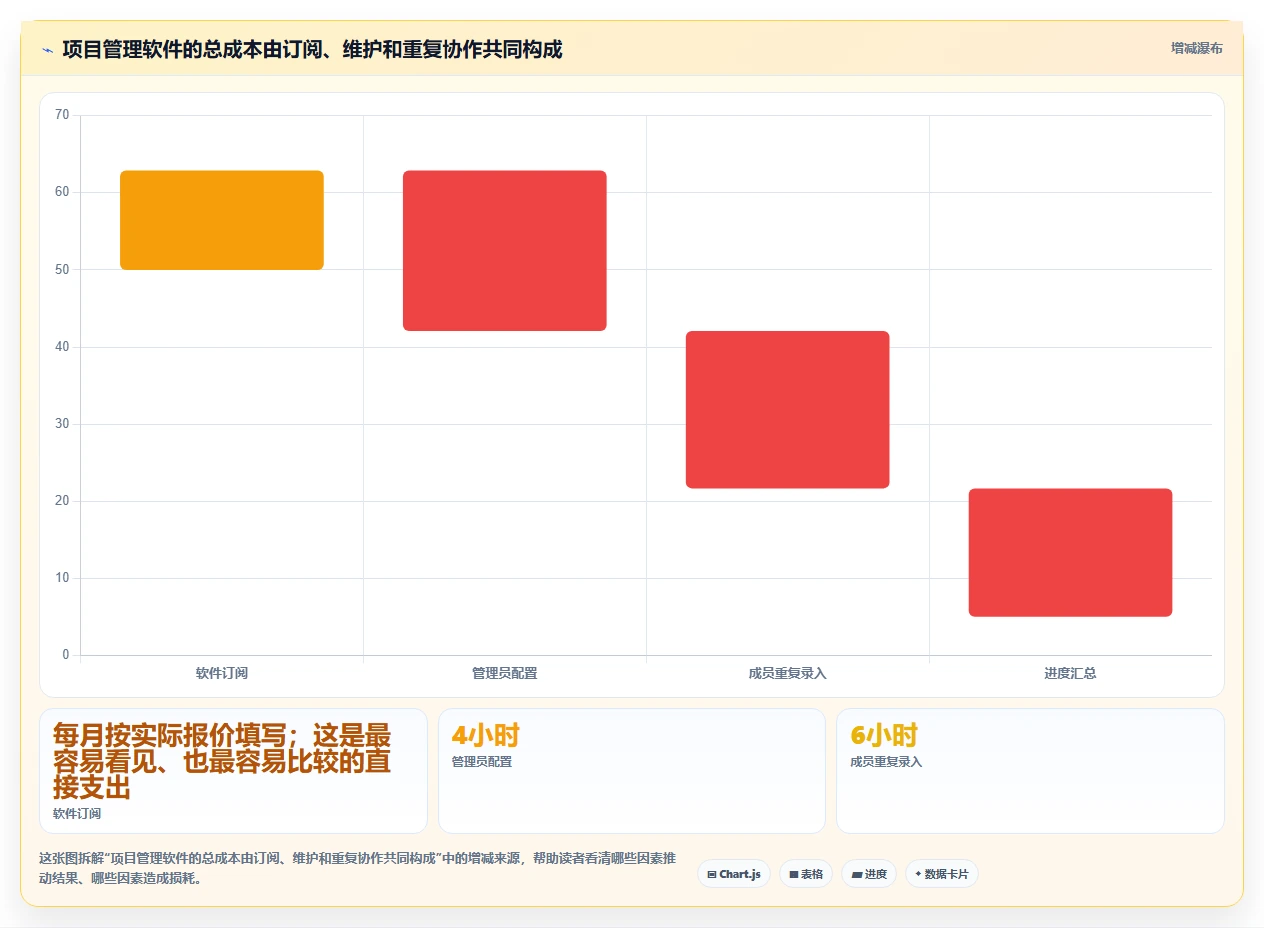Click the 成员重复录入 caption under 6小时
The width and height of the screenshot is (1264, 928).
coord(886,762)
